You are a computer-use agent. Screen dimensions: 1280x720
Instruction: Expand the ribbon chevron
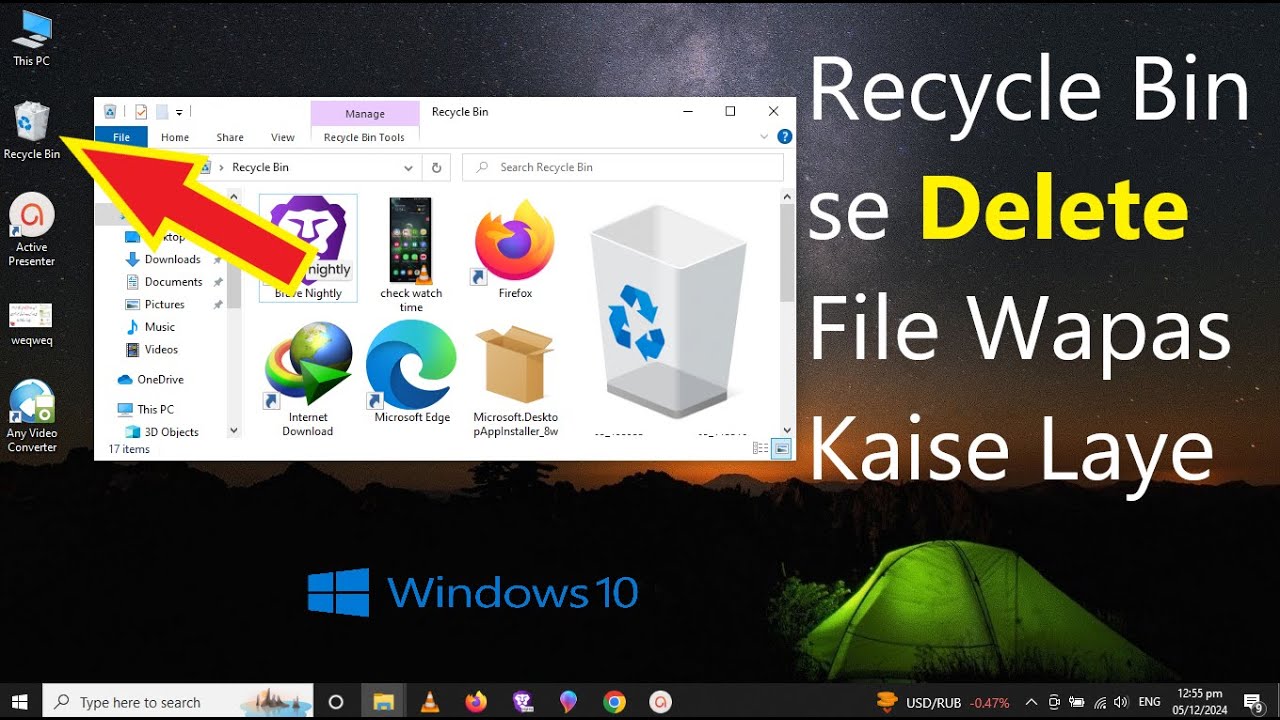(765, 137)
